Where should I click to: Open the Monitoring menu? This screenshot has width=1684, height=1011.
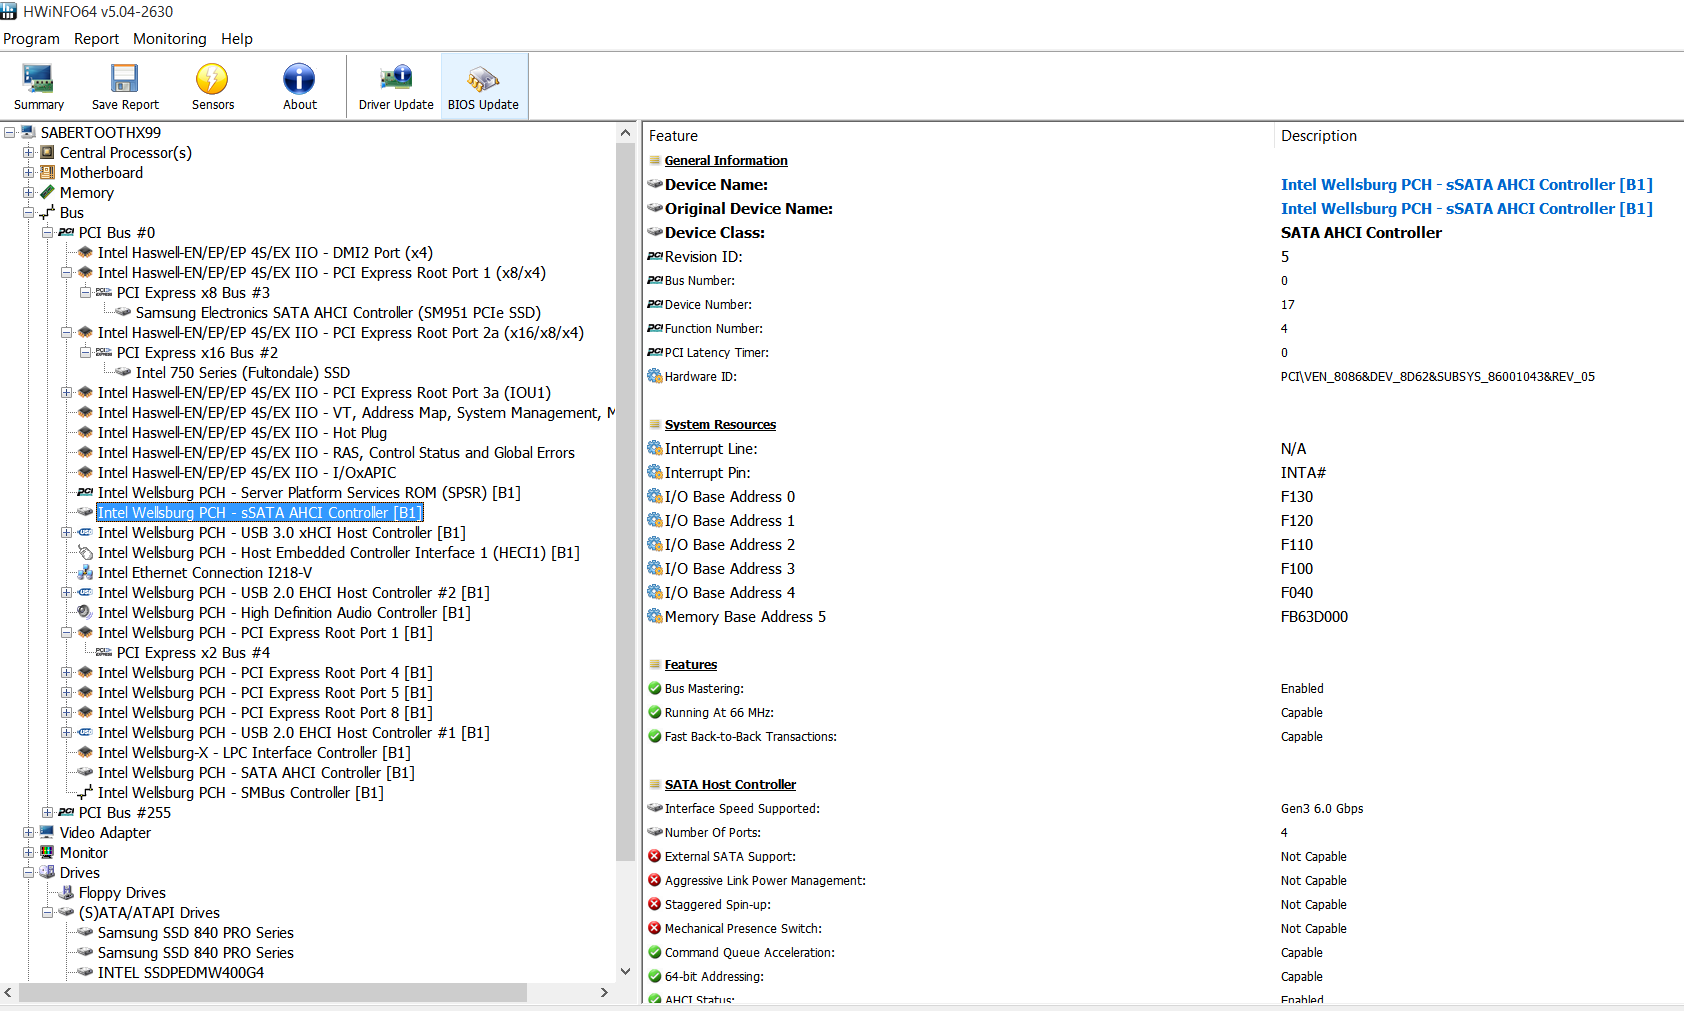(169, 39)
